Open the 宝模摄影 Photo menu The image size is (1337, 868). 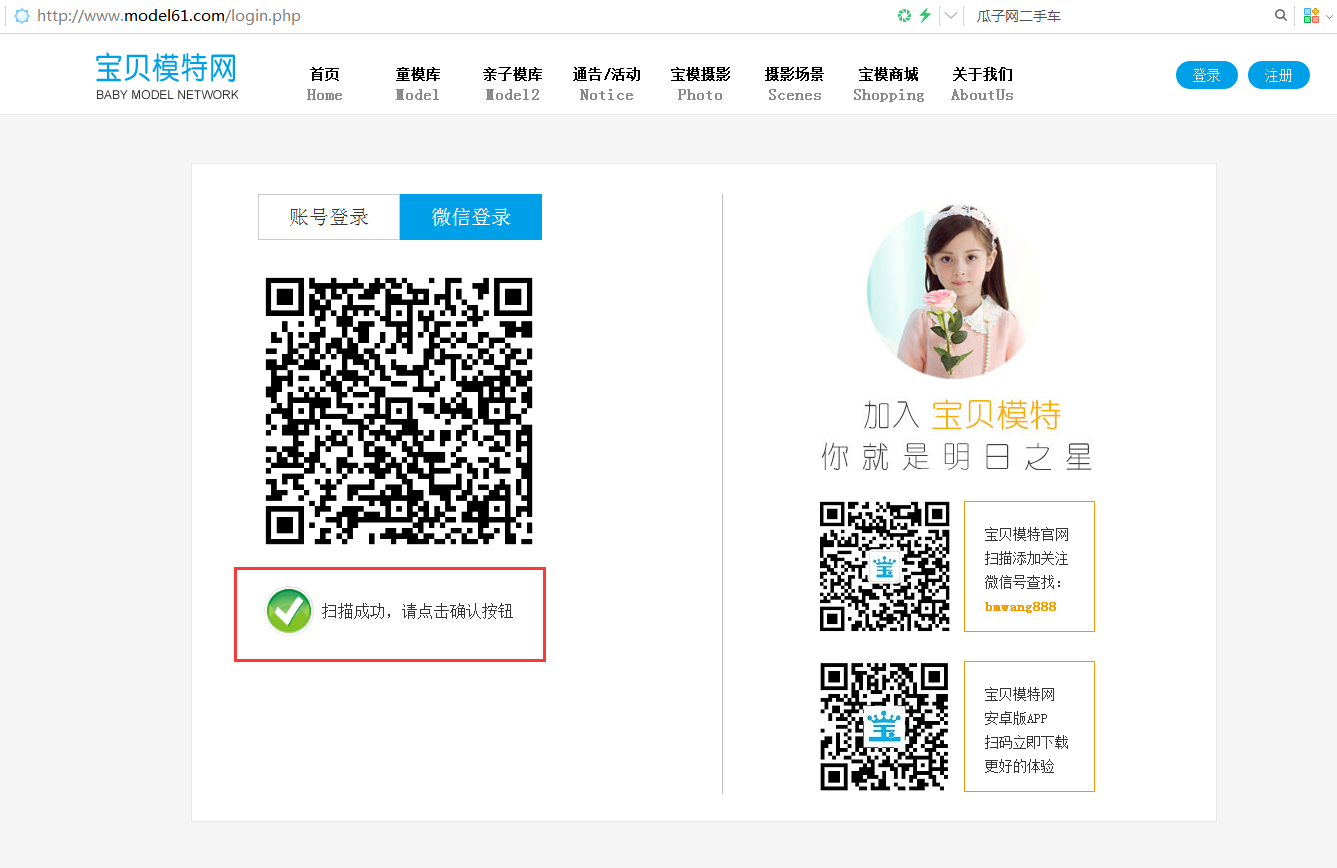click(700, 84)
